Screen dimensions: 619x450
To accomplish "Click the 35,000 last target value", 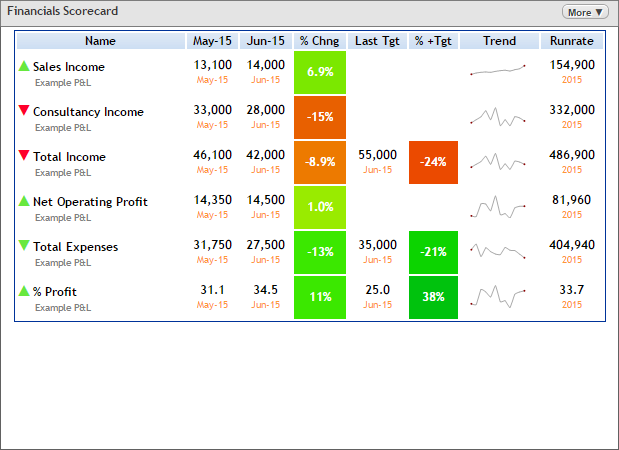I will pos(377,245).
